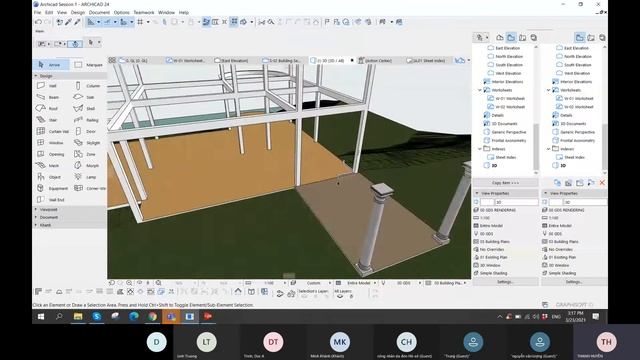The width and height of the screenshot is (640, 360).
Task: Click the Undo arrow in top toolbar
Action: pos(38,22)
